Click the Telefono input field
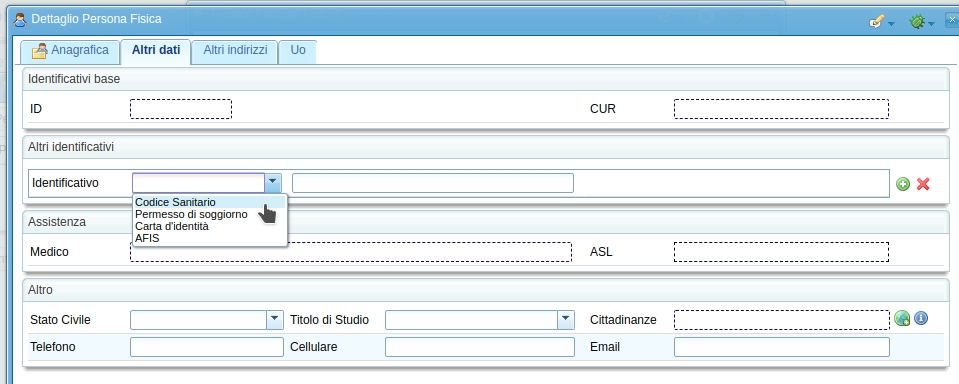 point(207,347)
